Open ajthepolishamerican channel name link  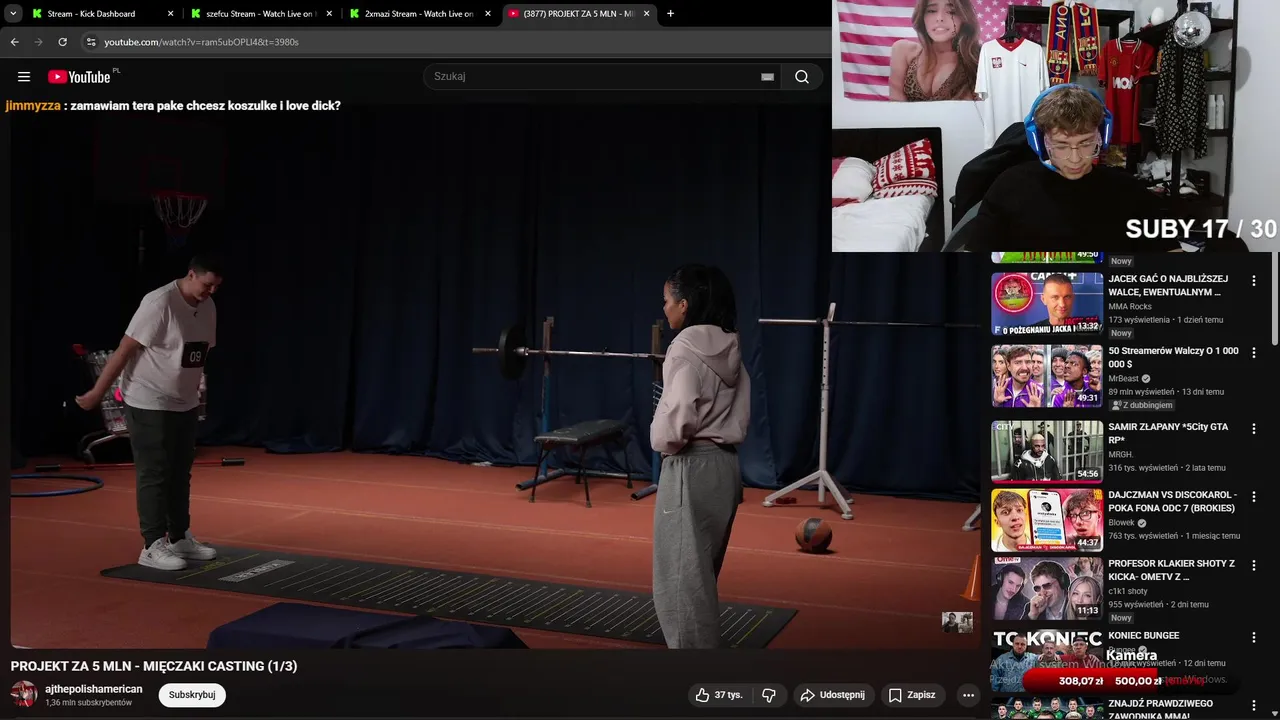pos(94,689)
